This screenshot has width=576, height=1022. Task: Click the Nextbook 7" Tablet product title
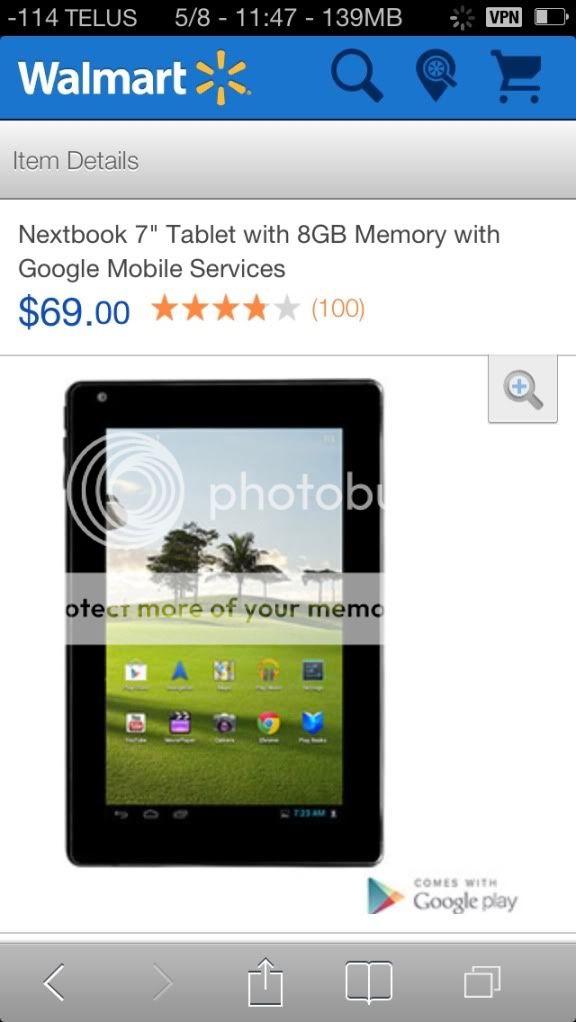point(259,251)
